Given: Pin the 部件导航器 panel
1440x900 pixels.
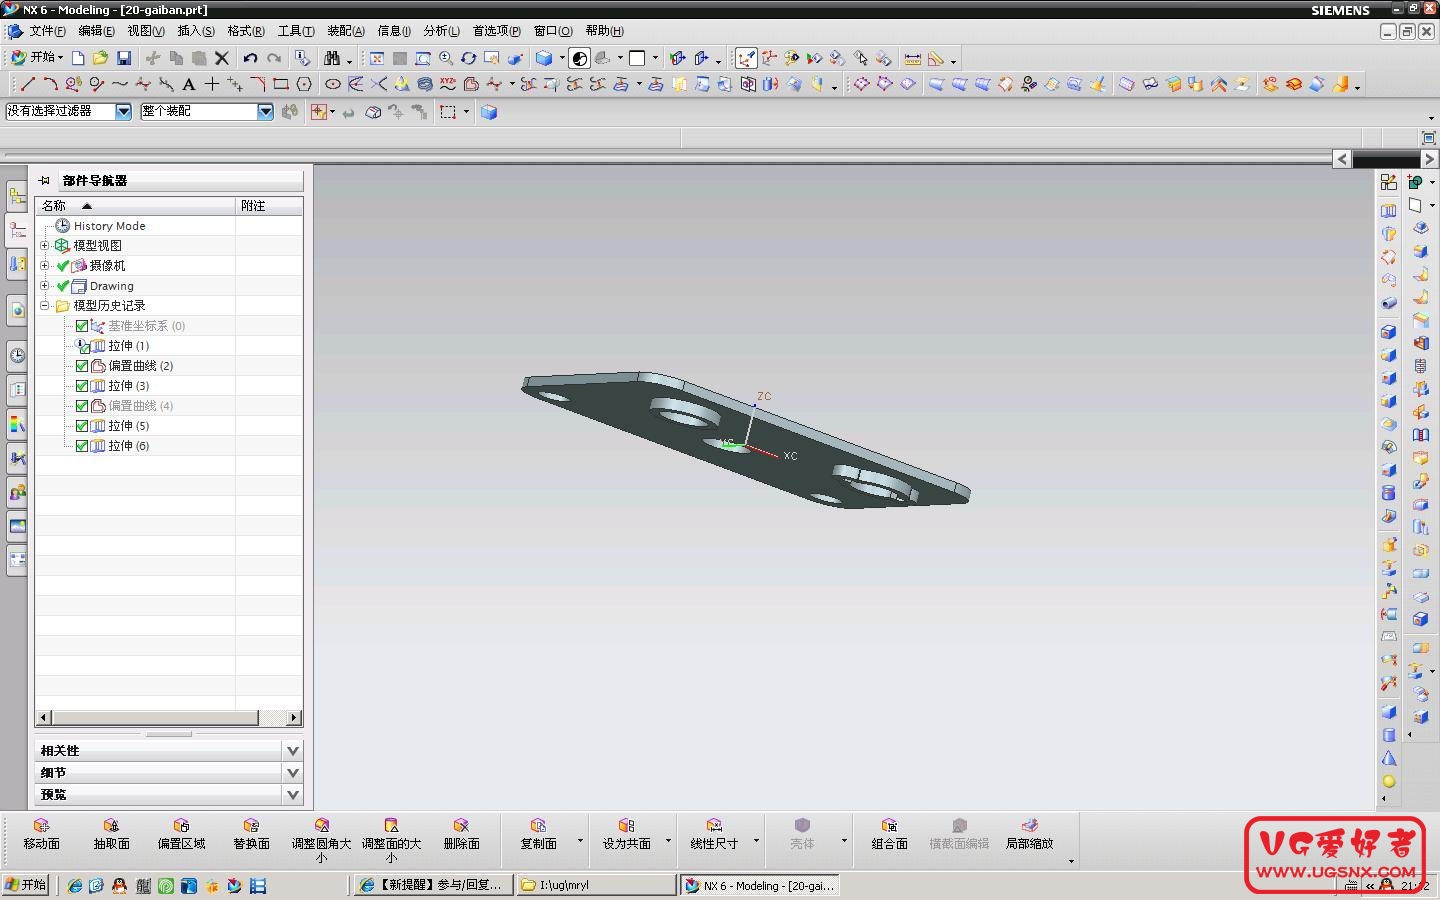Looking at the screenshot, I should click(44, 181).
